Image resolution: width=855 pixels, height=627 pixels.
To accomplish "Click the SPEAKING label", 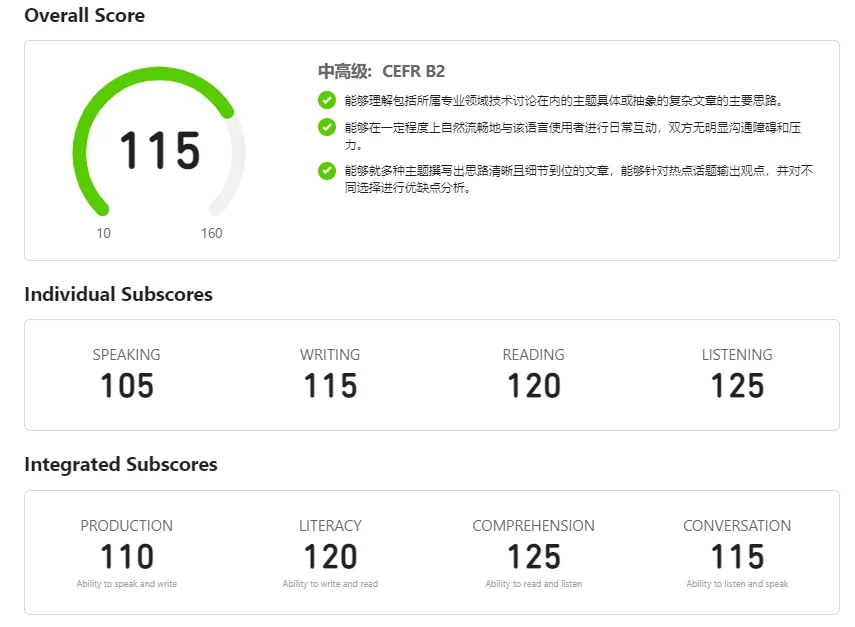I will (127, 355).
